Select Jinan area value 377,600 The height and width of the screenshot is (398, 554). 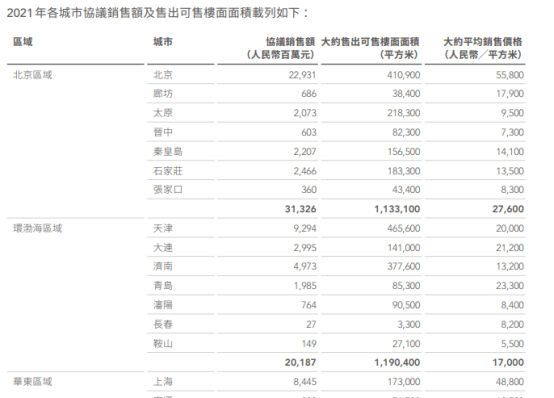pos(403,267)
